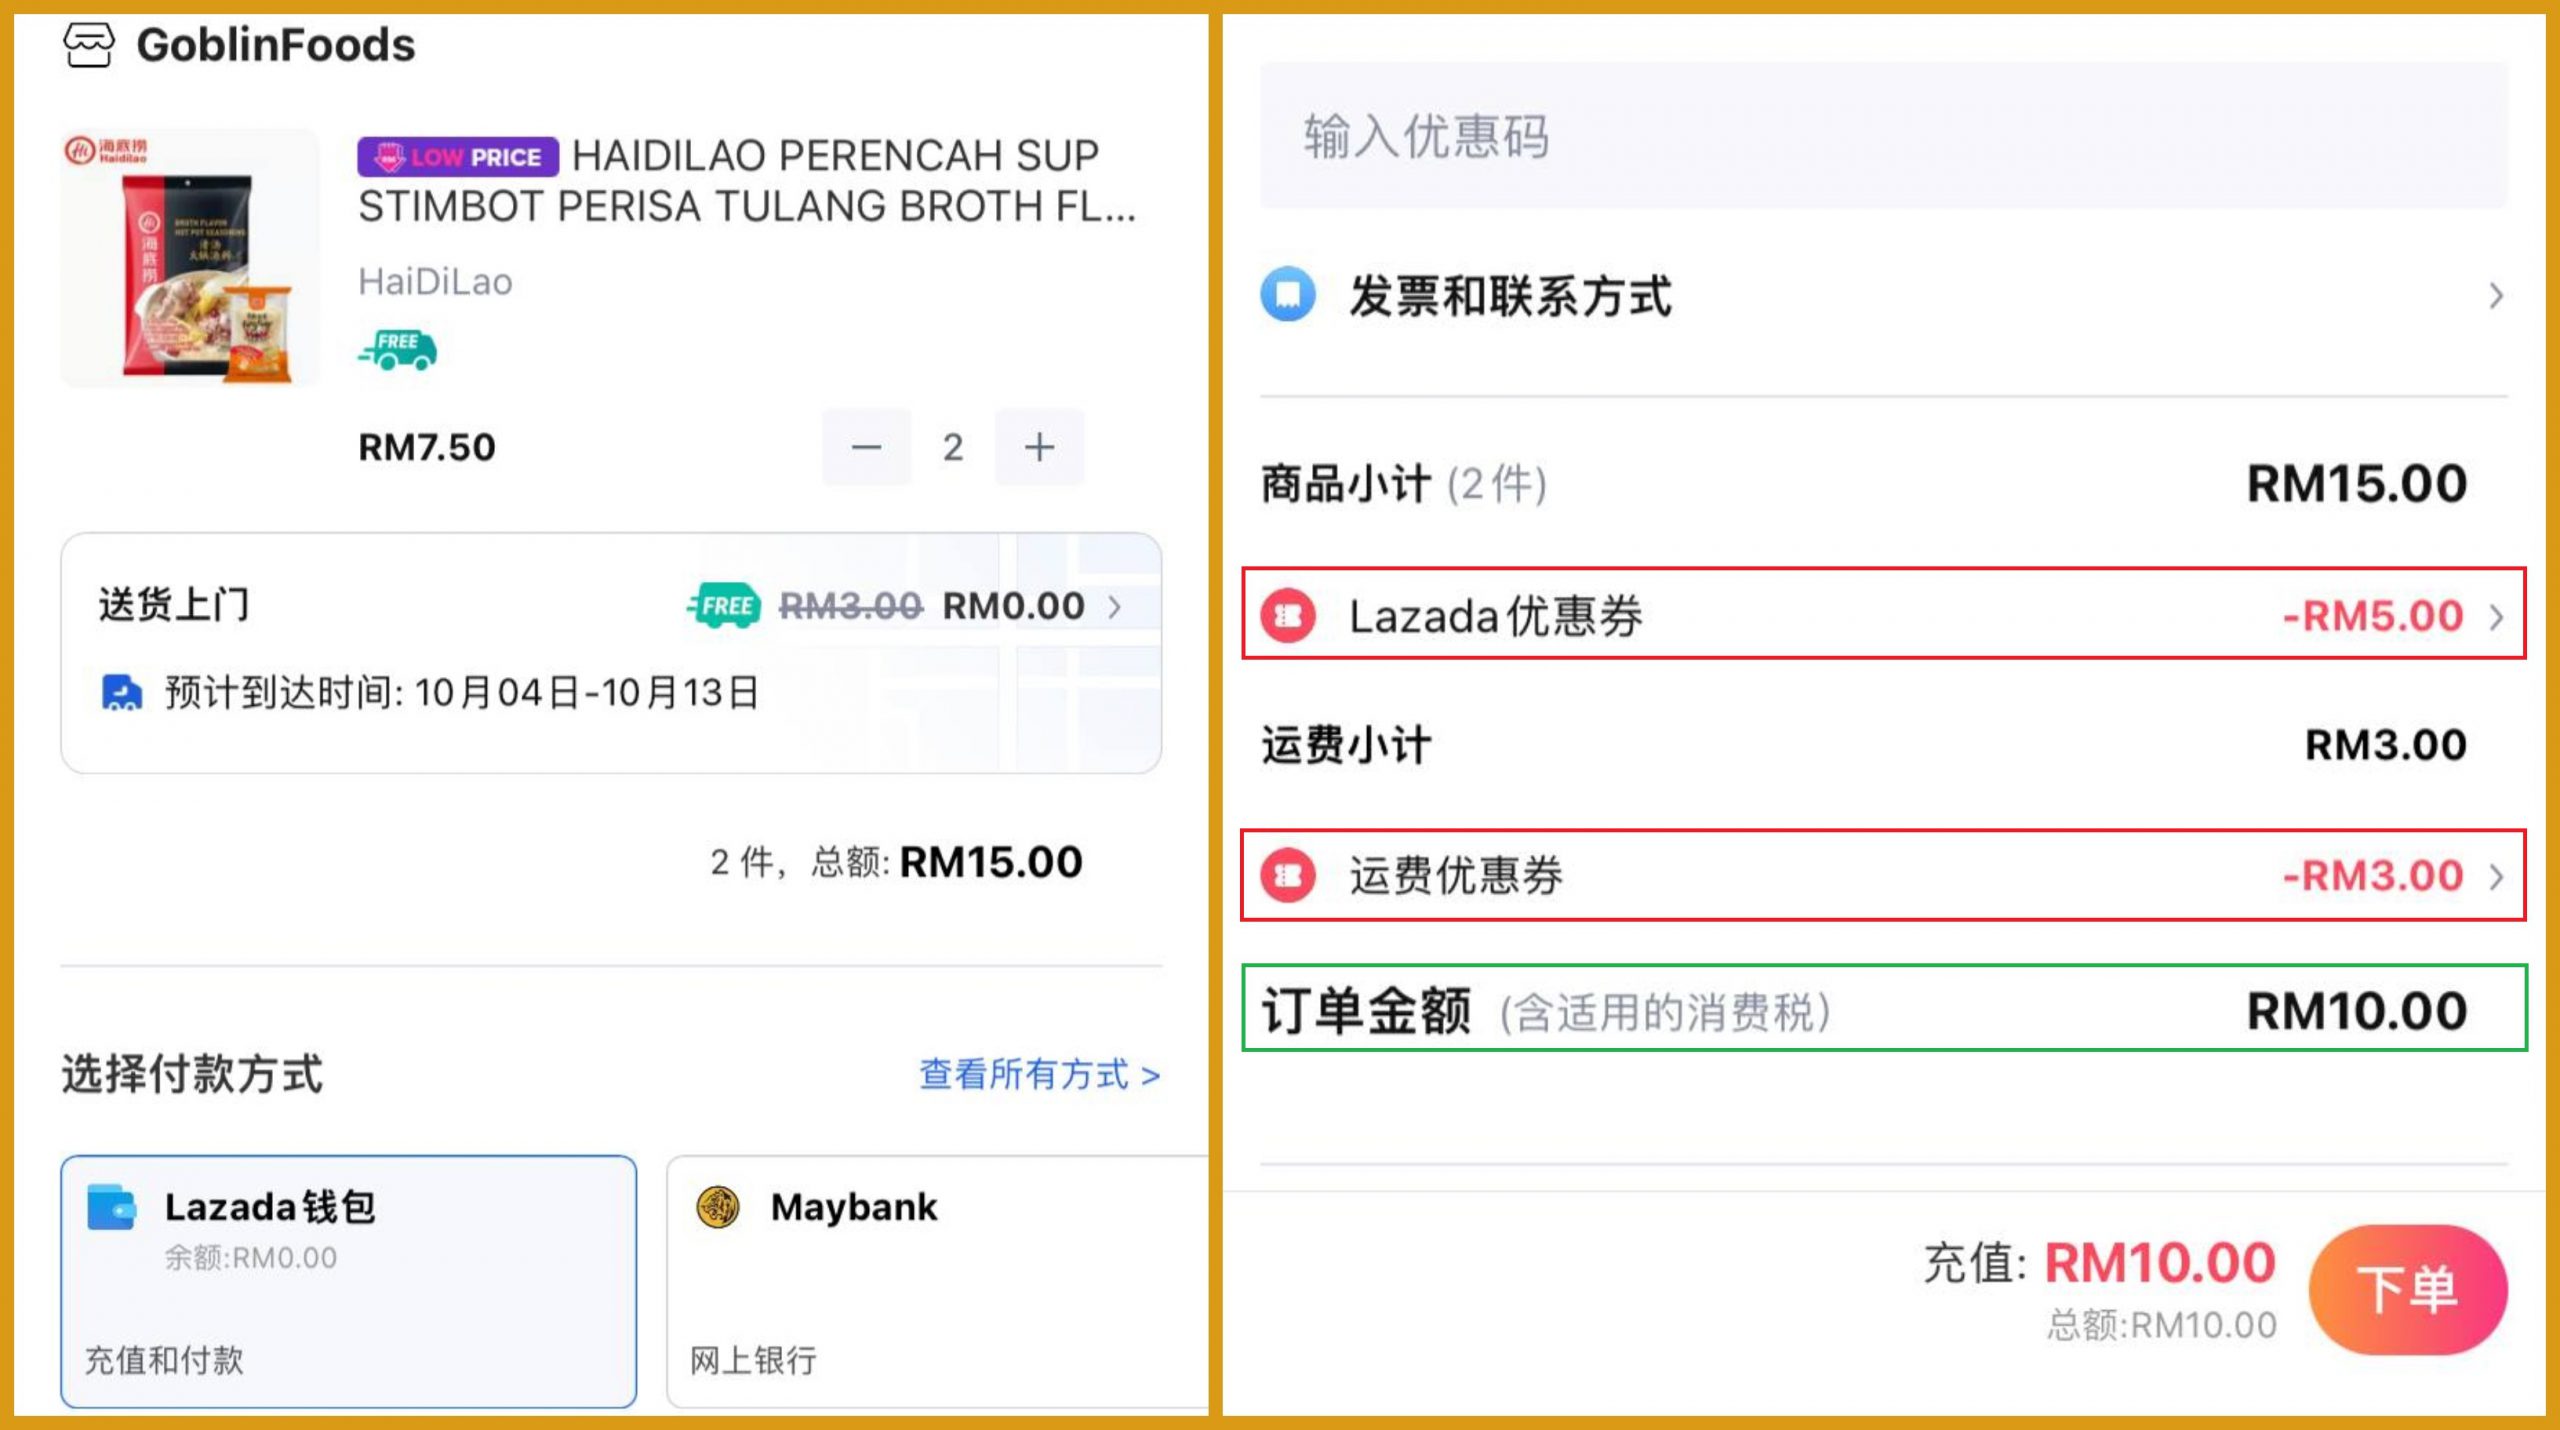2560x1430 pixels.
Task: Decrease quantity with the minus button
Action: [866, 447]
